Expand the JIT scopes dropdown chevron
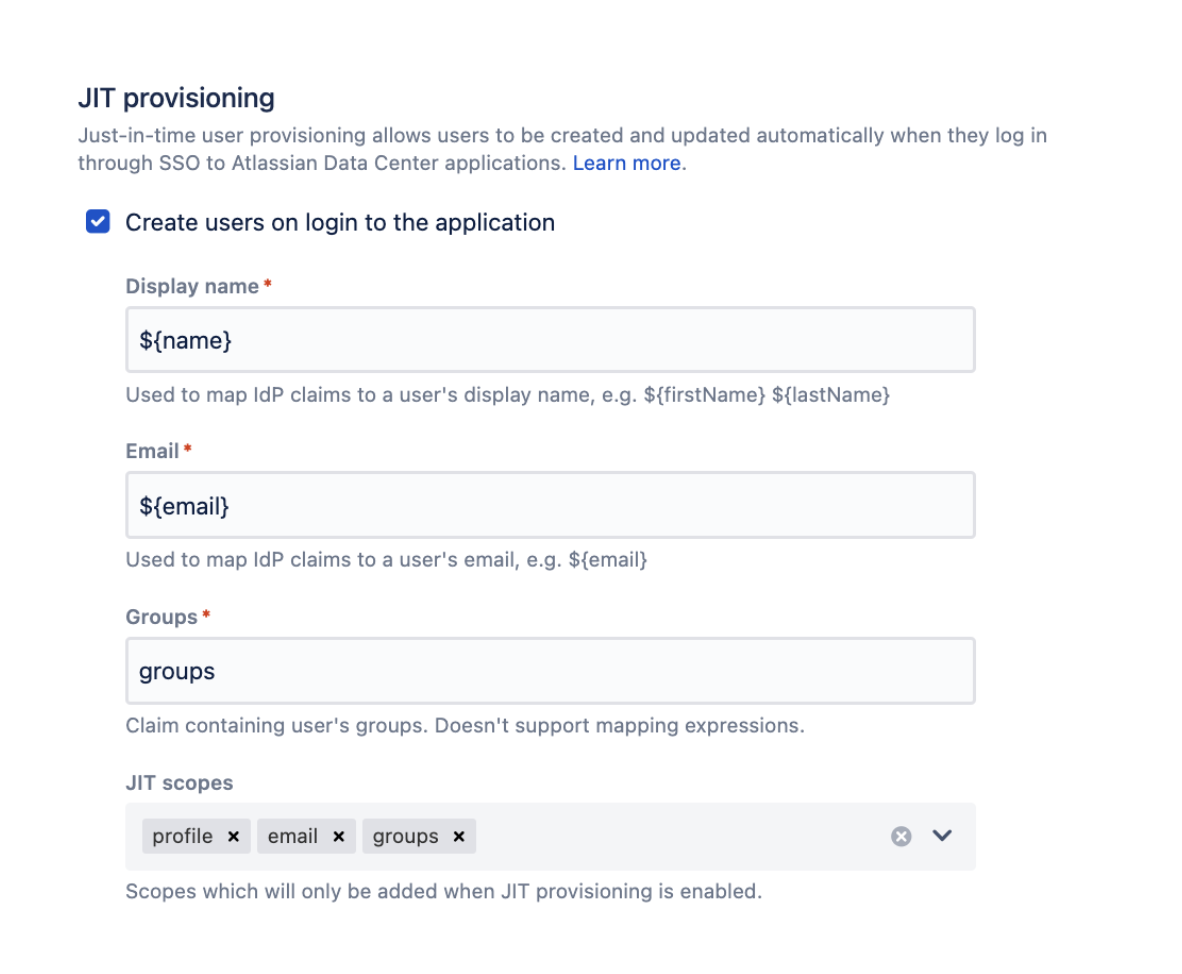Viewport: 1182px width, 974px height. [942, 836]
